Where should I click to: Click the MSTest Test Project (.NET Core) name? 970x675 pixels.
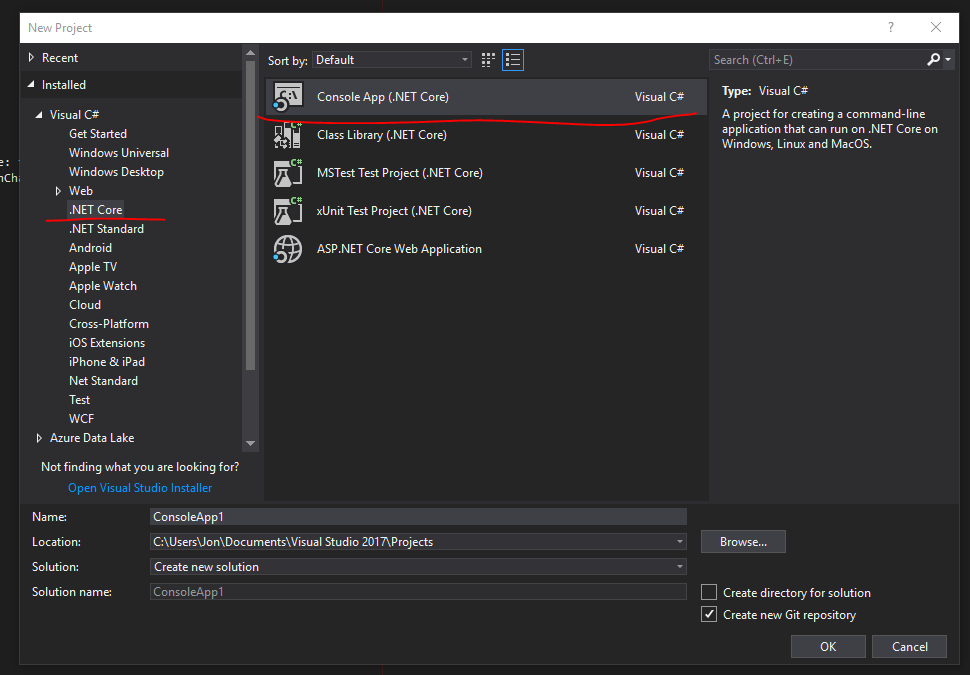(400, 173)
